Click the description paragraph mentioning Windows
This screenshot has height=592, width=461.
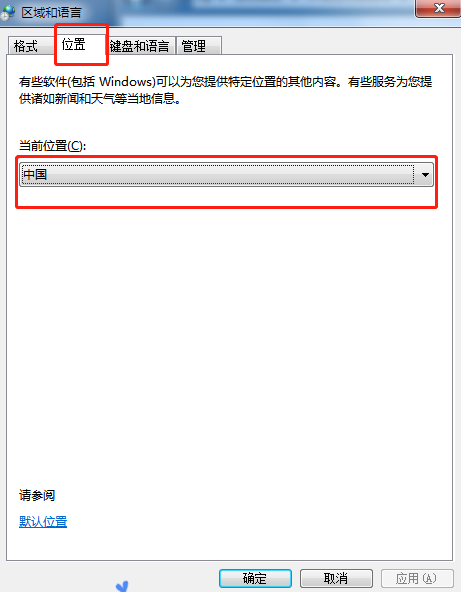click(x=225, y=90)
